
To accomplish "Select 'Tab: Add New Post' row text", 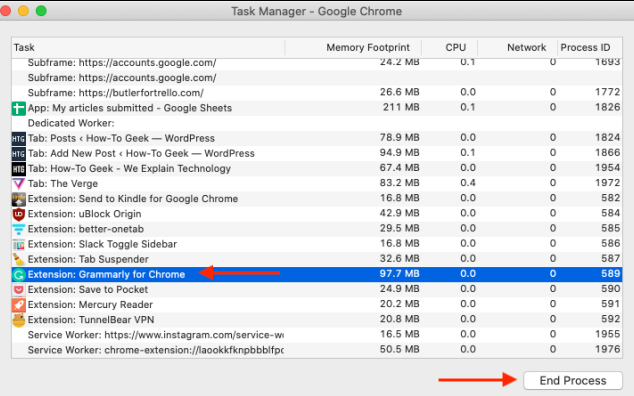I will tap(141, 154).
